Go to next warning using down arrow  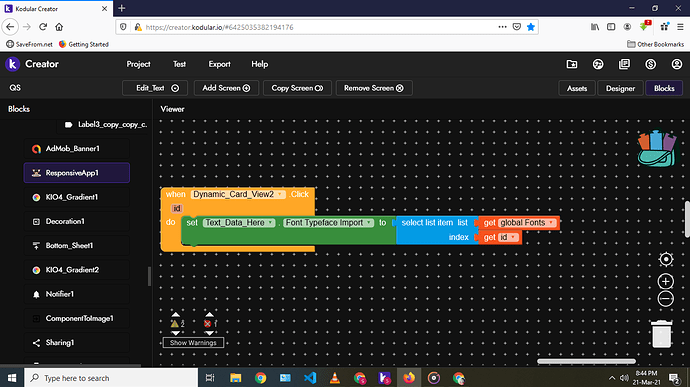click(x=175, y=333)
